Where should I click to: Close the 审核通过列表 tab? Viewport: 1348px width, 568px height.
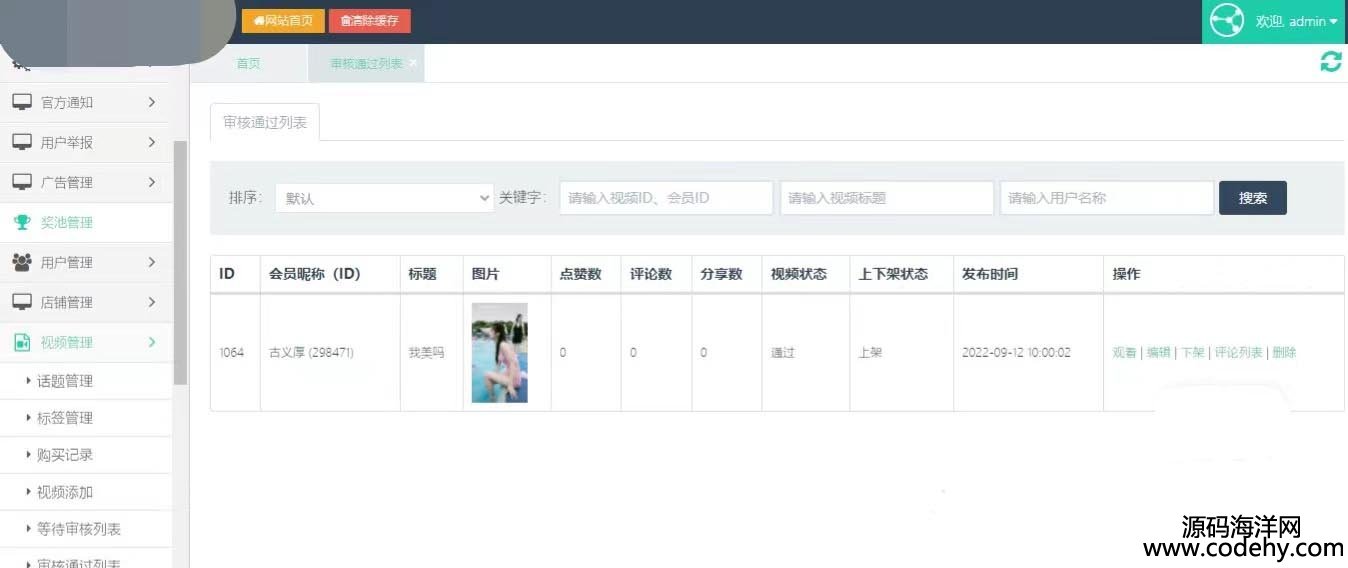(413, 62)
